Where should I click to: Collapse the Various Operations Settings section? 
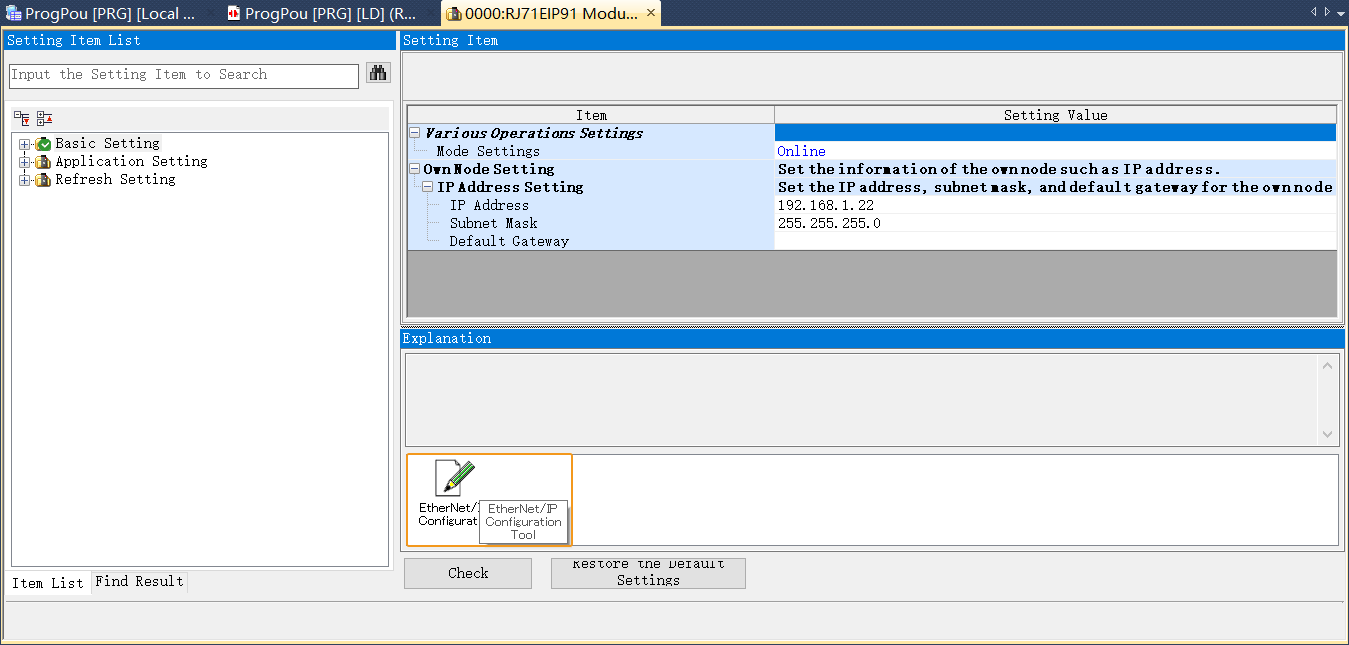(414, 132)
